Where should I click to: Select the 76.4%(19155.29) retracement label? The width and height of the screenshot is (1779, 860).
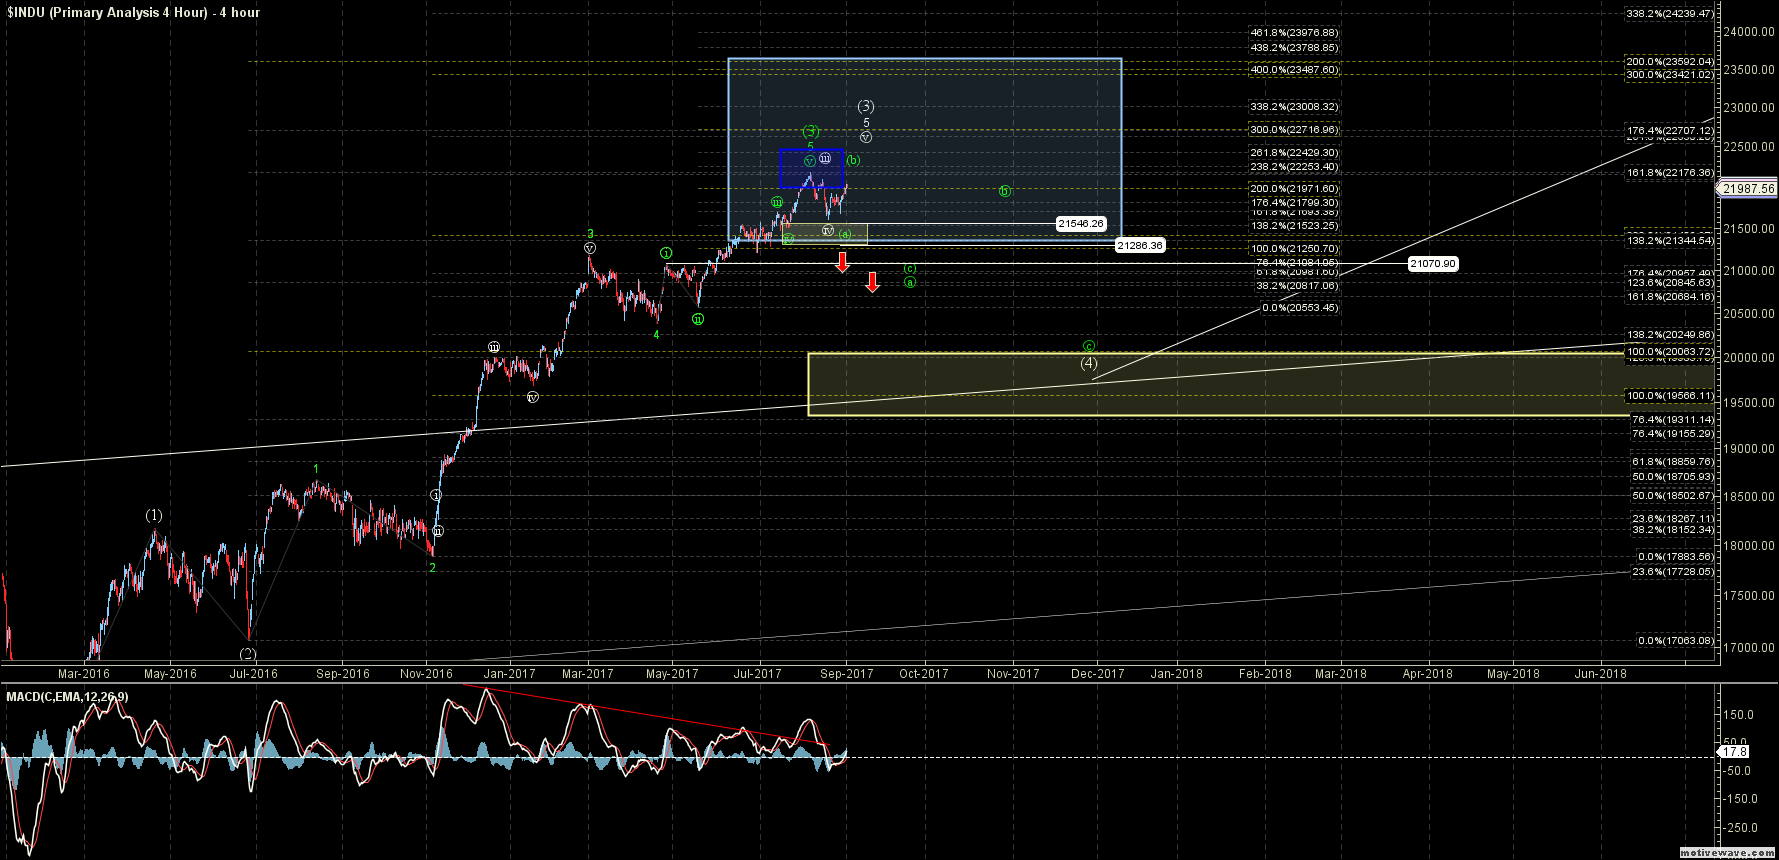[1673, 434]
